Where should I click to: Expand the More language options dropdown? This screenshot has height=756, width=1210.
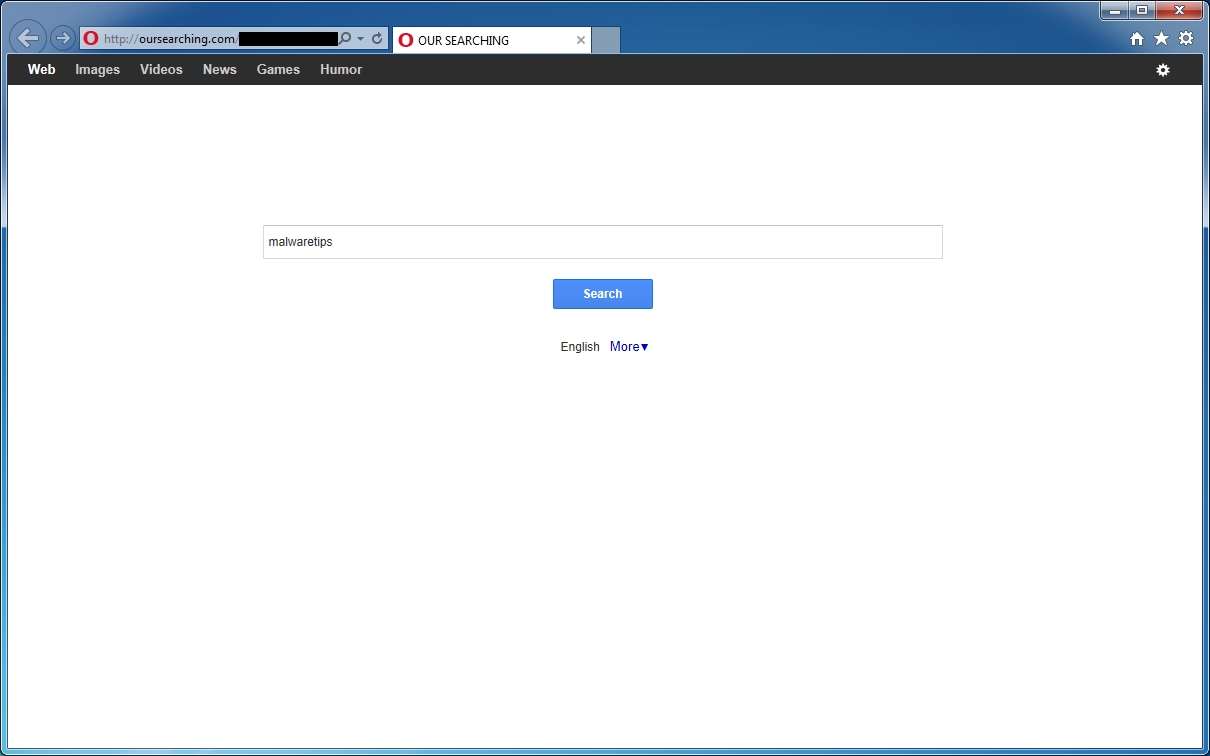click(628, 346)
